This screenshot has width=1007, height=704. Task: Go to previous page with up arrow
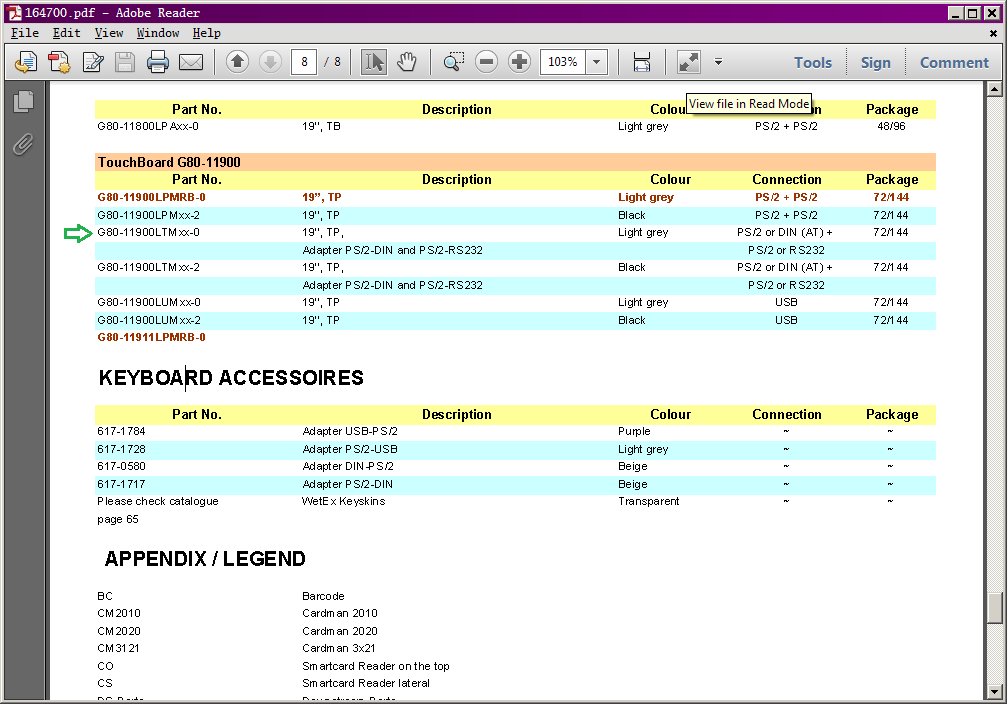coord(237,62)
